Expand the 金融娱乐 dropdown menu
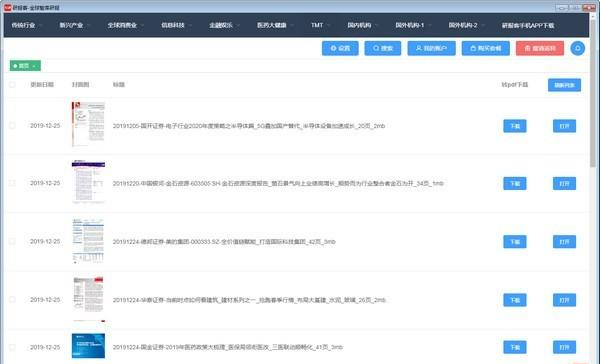 pos(224,25)
